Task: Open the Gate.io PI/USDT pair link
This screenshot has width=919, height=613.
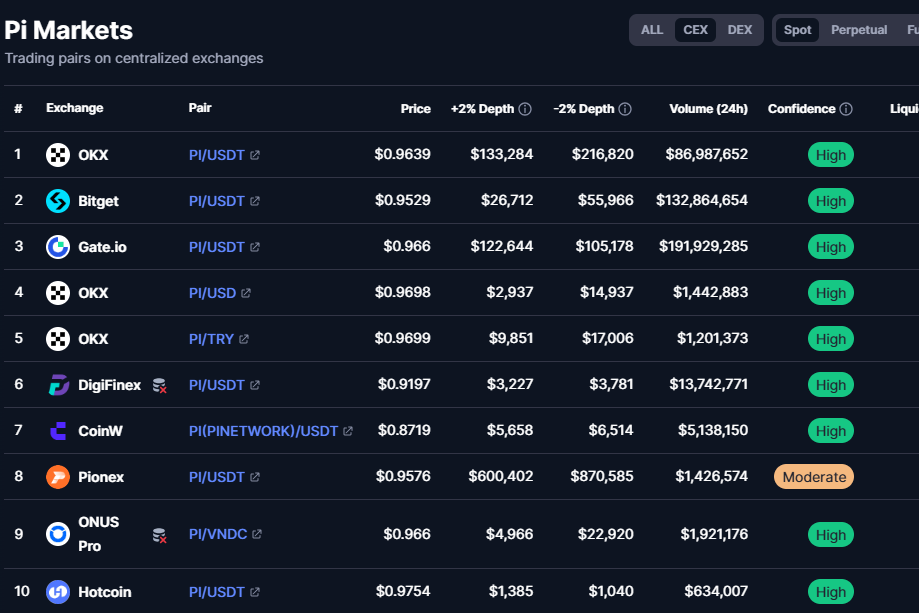Action: click(216, 247)
